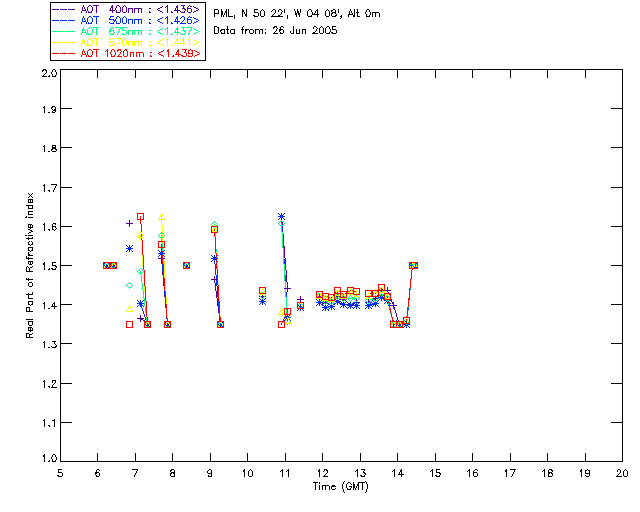
Task: Click the 'Time (GMT)' axis title
Action: (340, 487)
